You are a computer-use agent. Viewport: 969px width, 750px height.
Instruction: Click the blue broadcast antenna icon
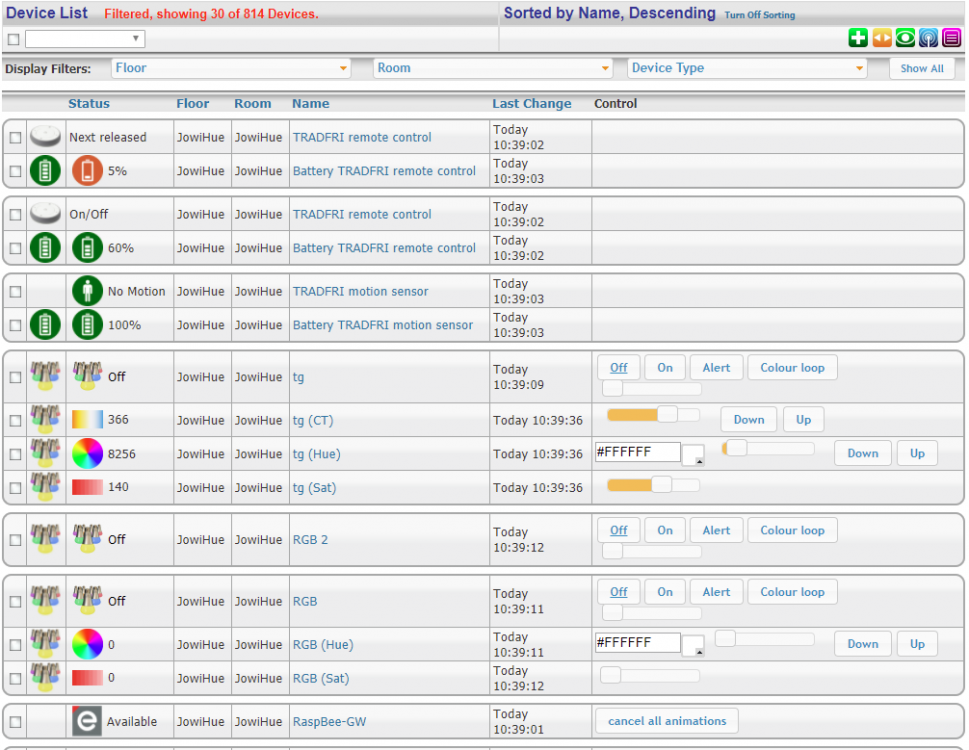pos(929,39)
